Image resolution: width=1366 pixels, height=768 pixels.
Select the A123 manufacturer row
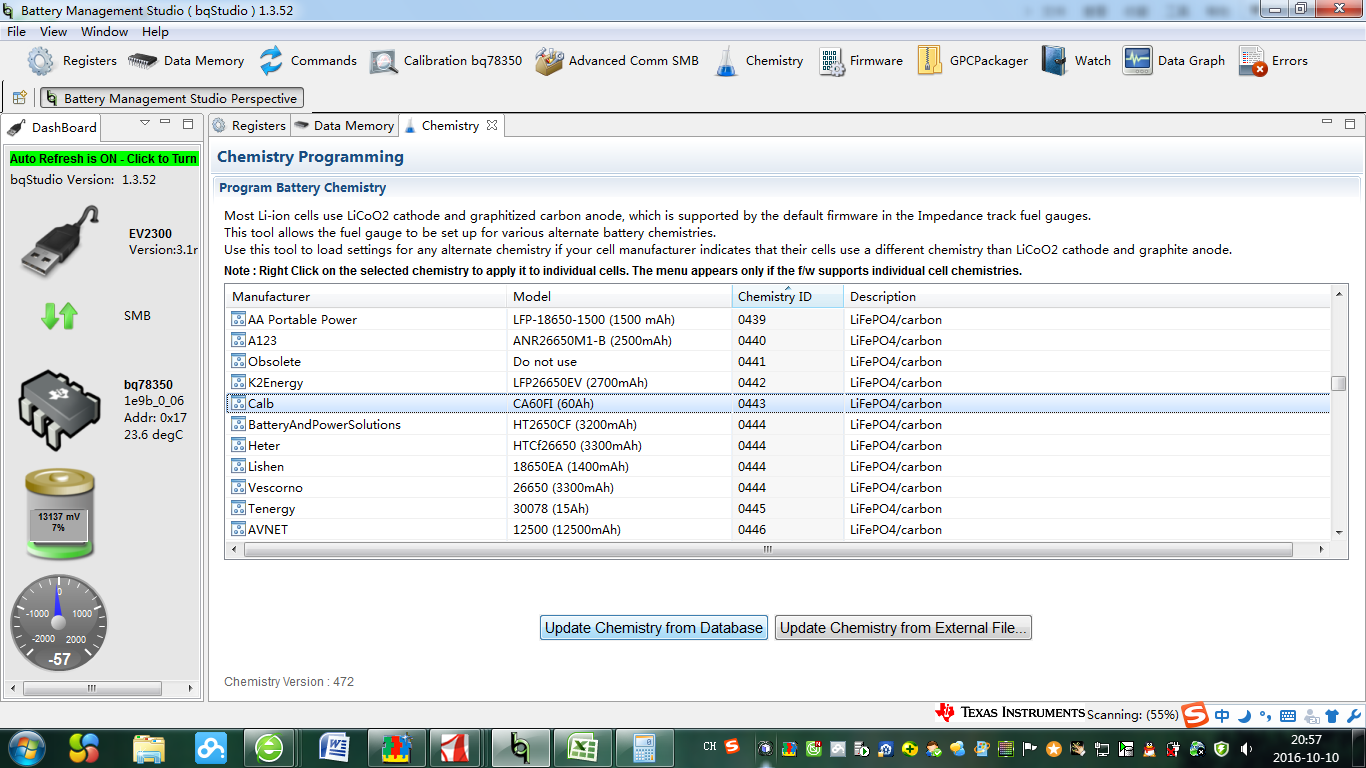[778, 341]
